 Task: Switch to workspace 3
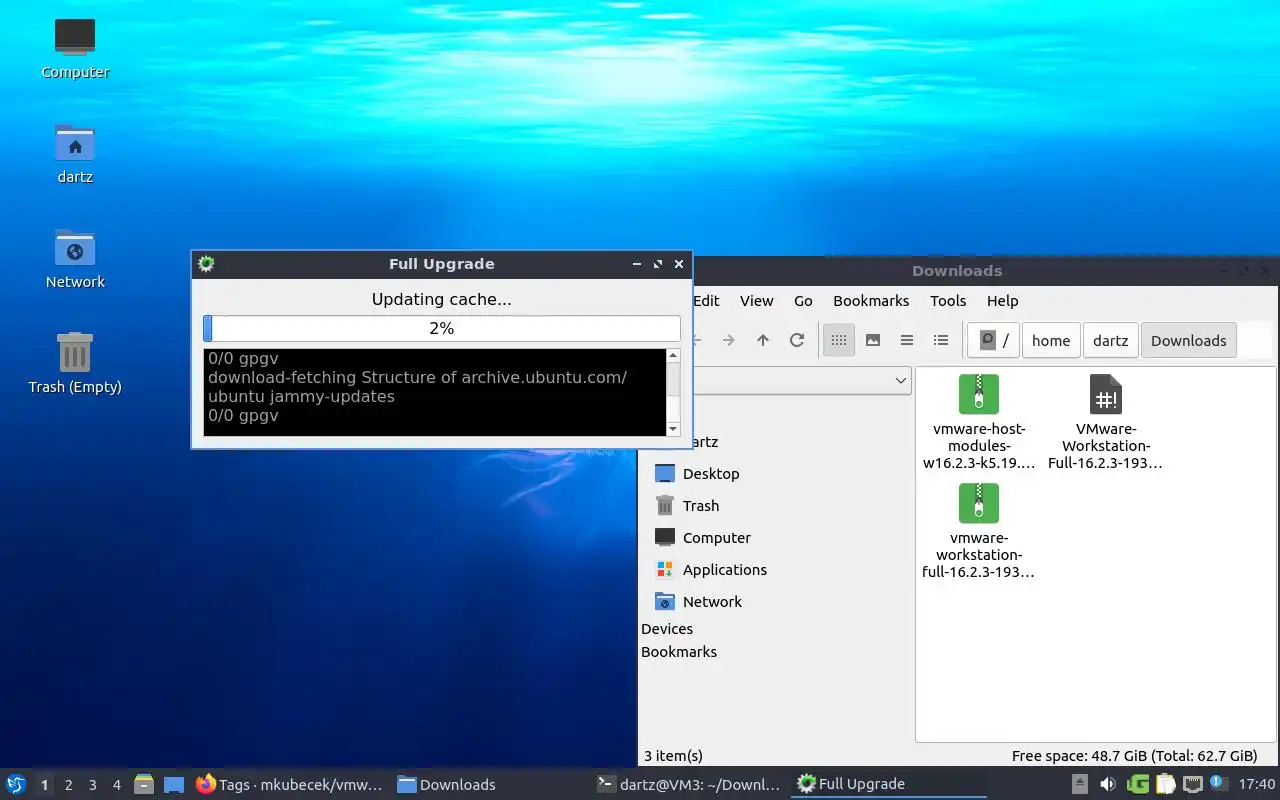coord(92,785)
